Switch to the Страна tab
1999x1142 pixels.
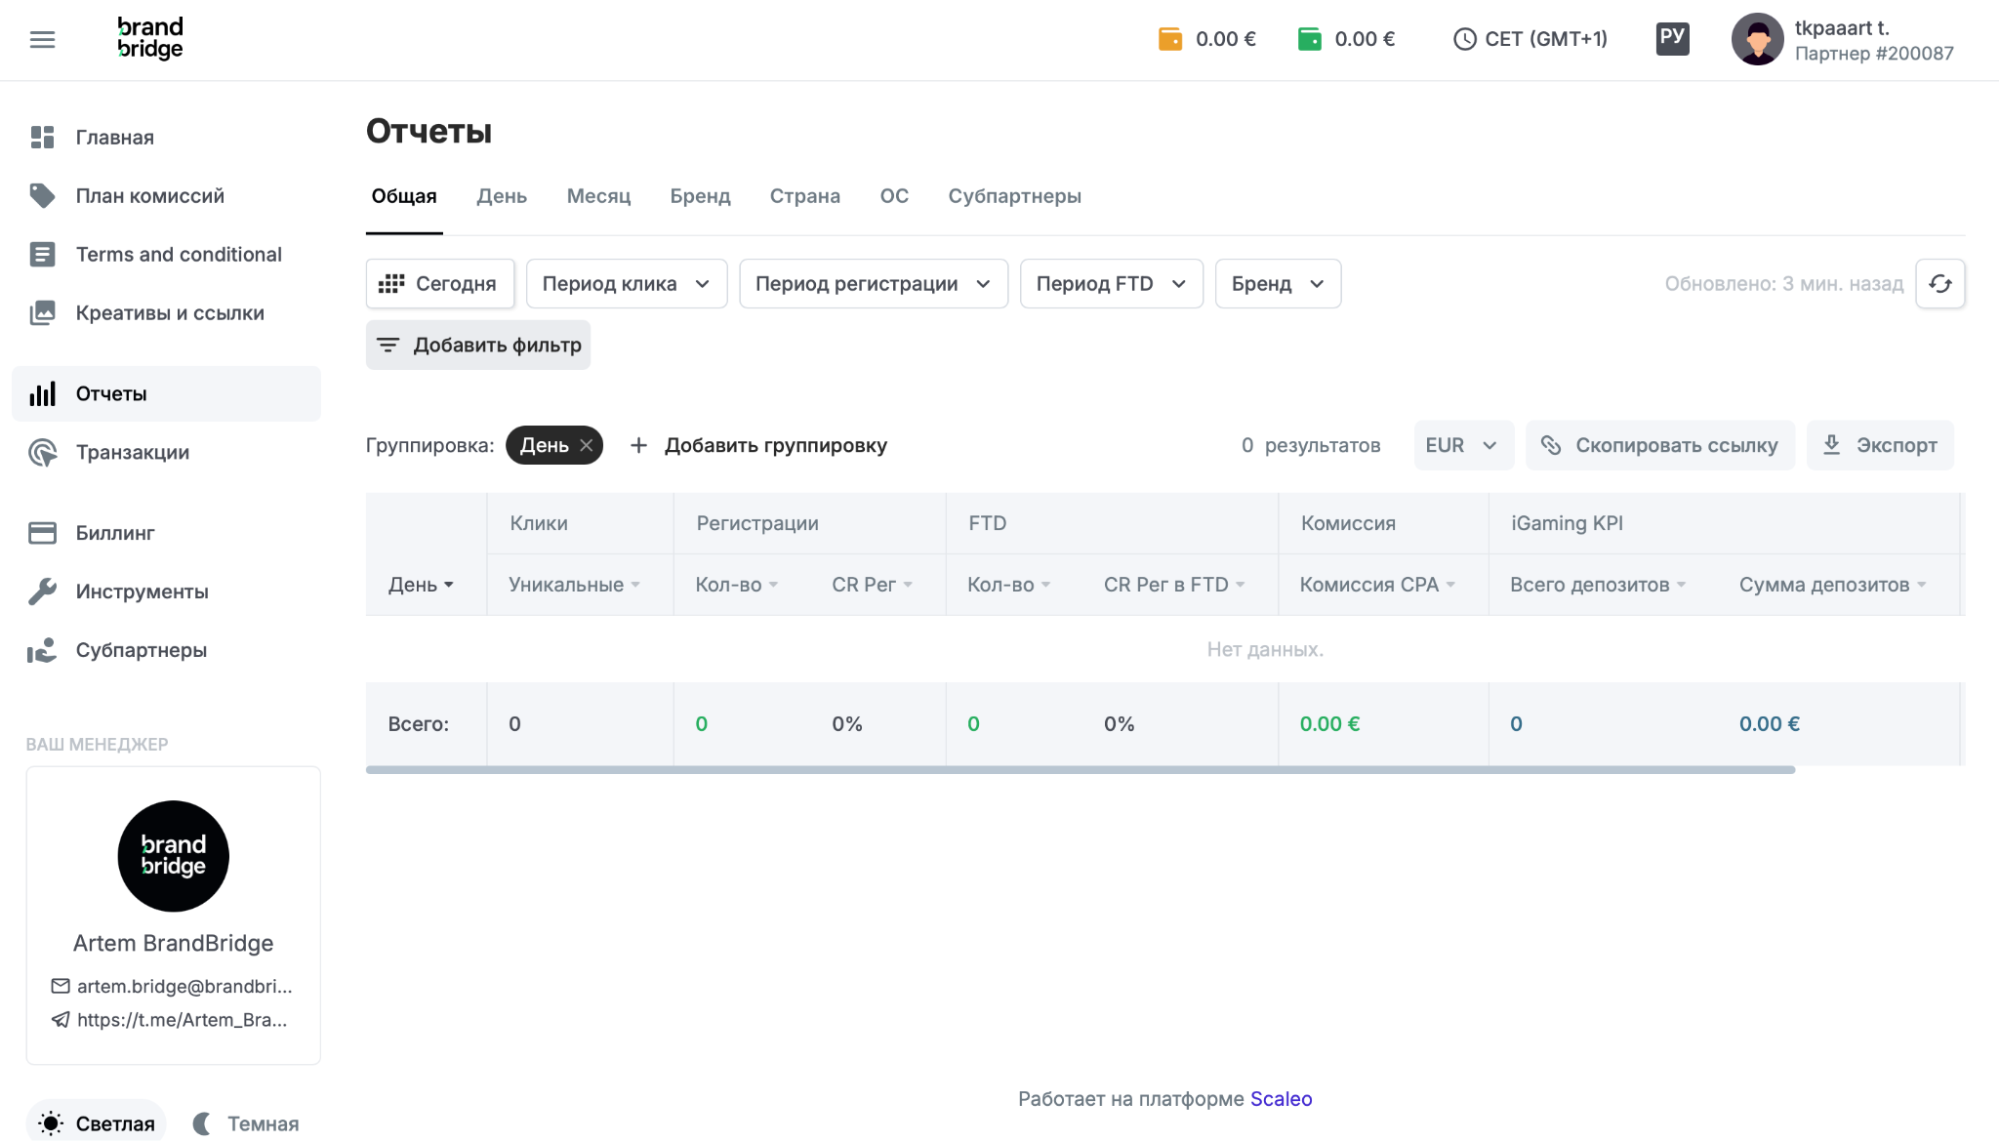pos(805,196)
